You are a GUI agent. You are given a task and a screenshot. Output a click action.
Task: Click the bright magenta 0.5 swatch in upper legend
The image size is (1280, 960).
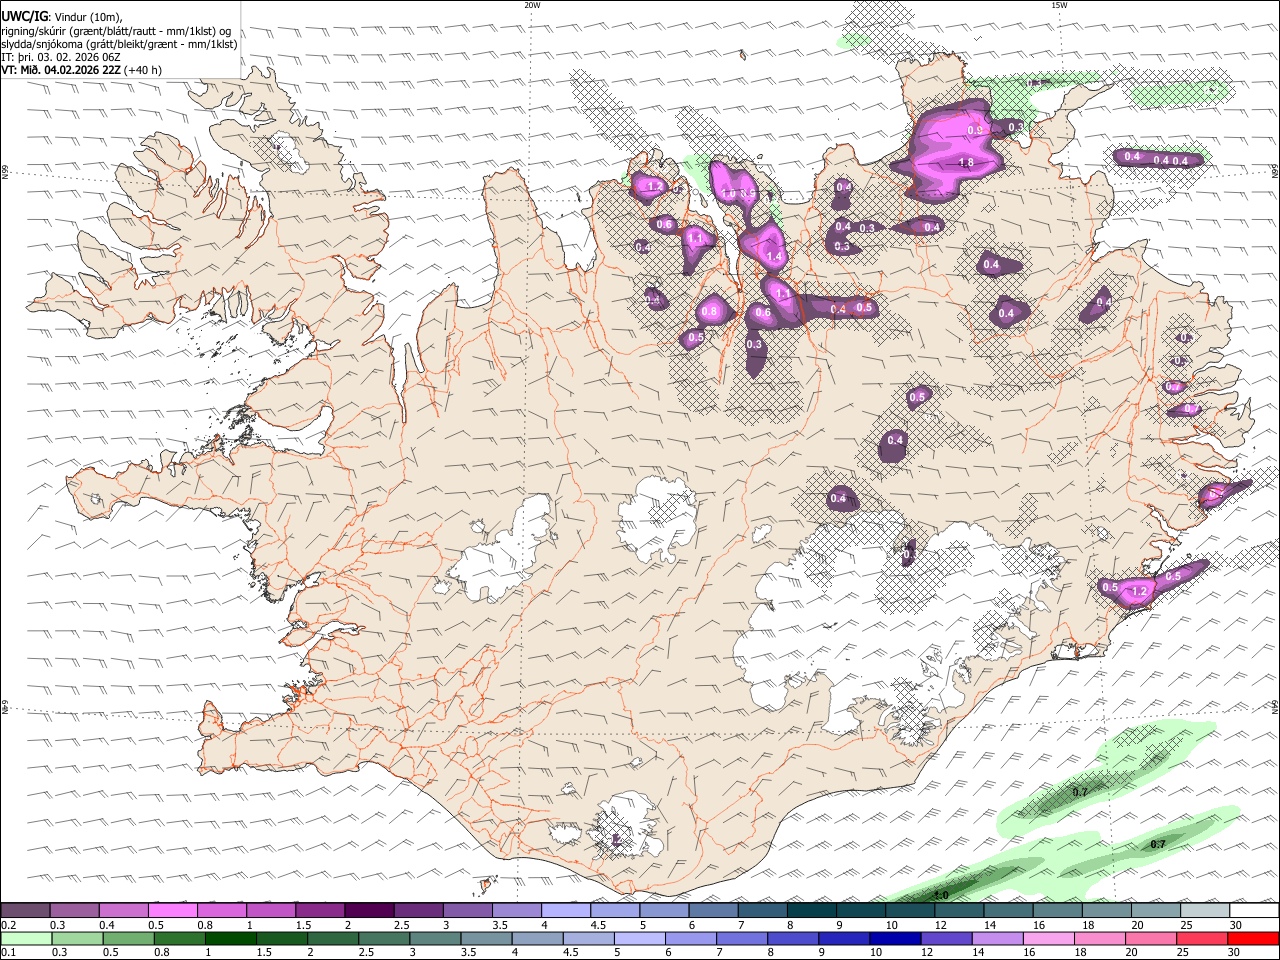tap(172, 911)
